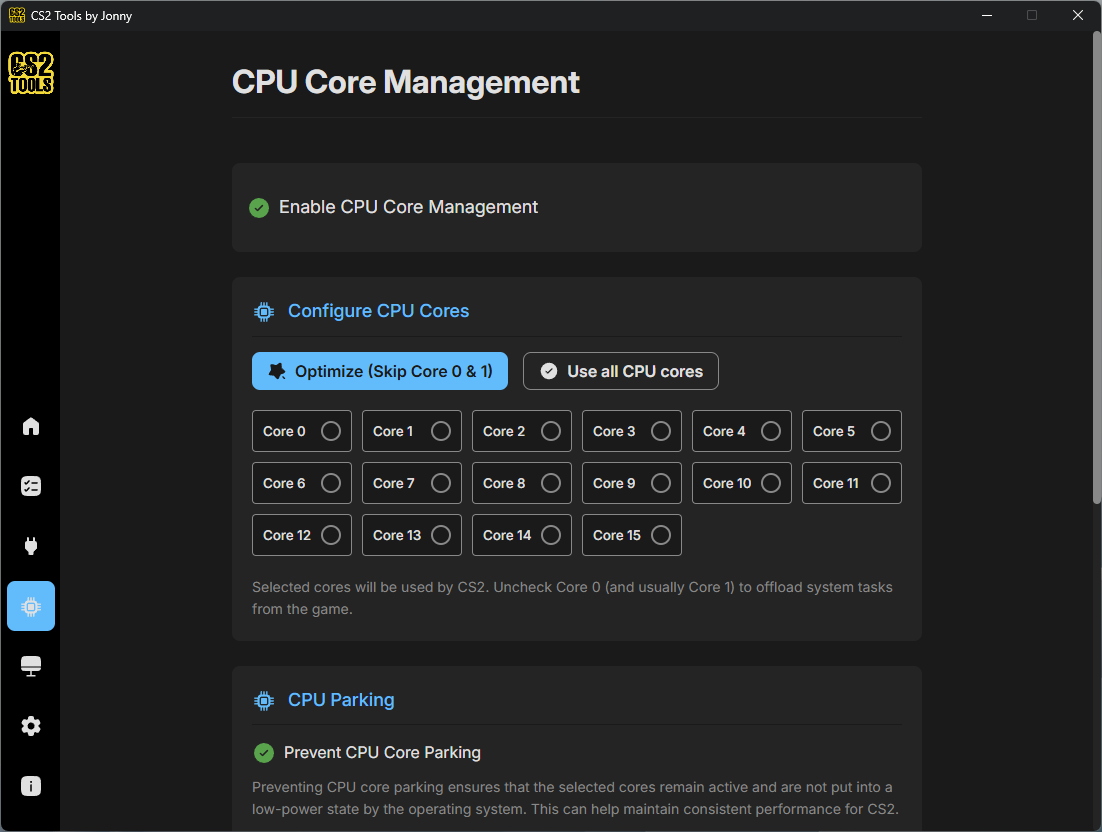
Task: Enable the Core 0 checkbox
Action: (331, 431)
